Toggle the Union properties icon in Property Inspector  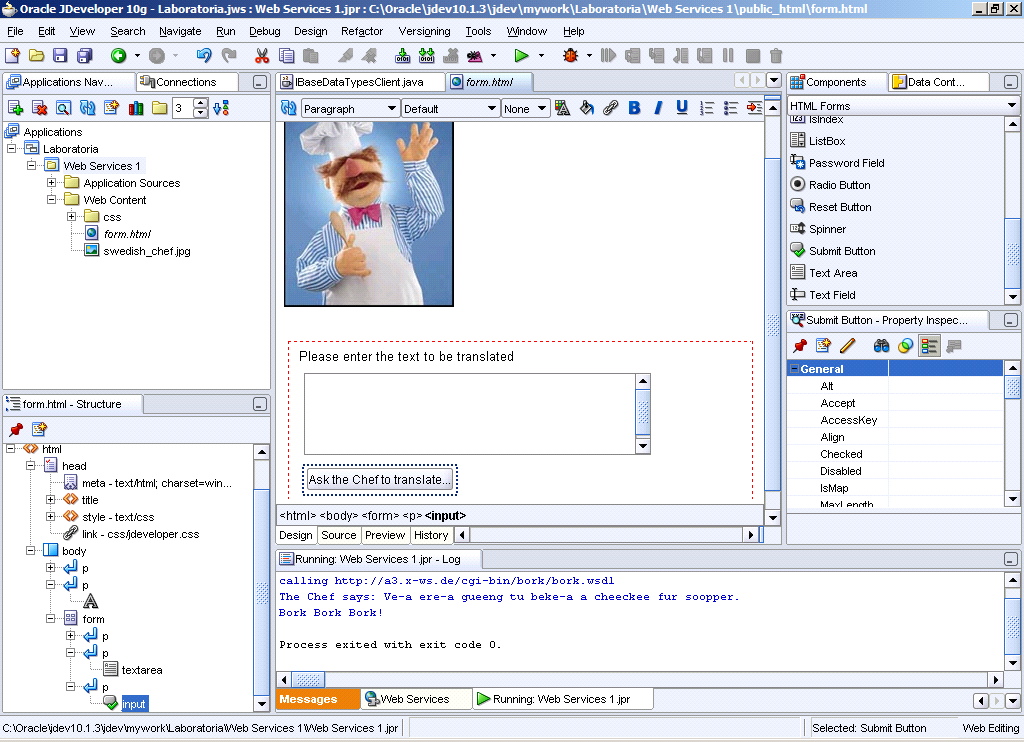905,346
